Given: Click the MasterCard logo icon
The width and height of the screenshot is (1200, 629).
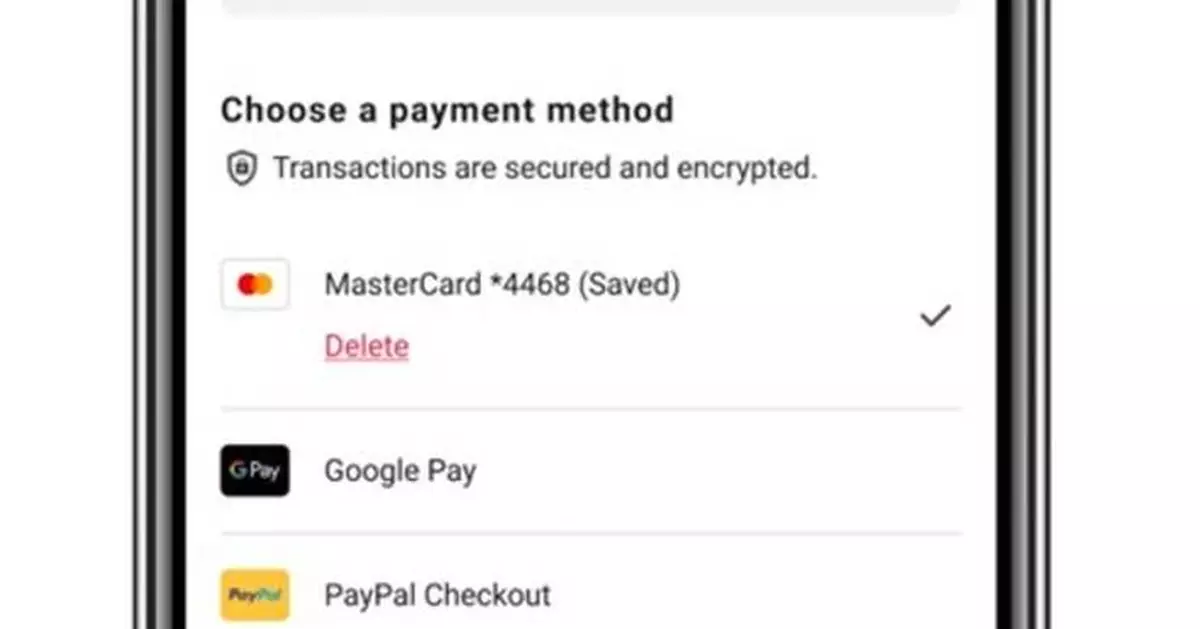Looking at the screenshot, I should [255, 285].
